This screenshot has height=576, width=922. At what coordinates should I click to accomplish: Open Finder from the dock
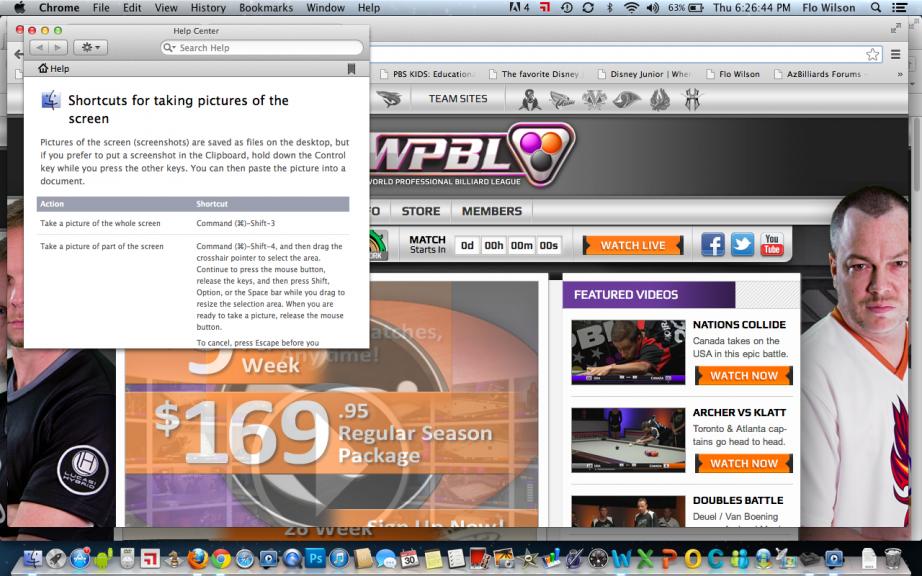click(x=33, y=558)
